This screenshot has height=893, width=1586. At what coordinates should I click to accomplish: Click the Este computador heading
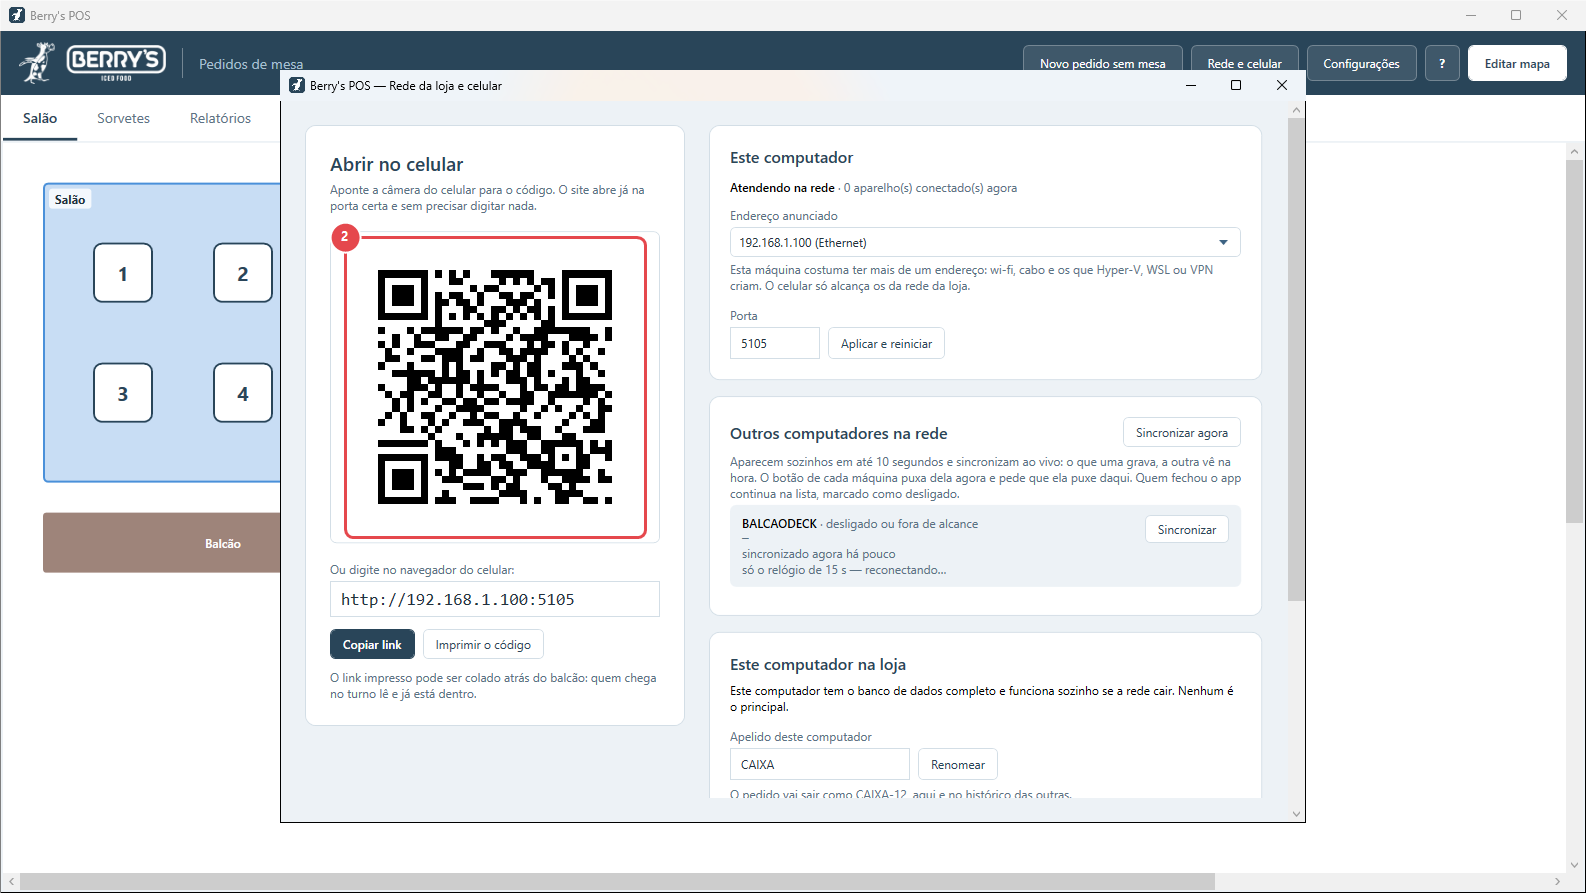pos(791,157)
